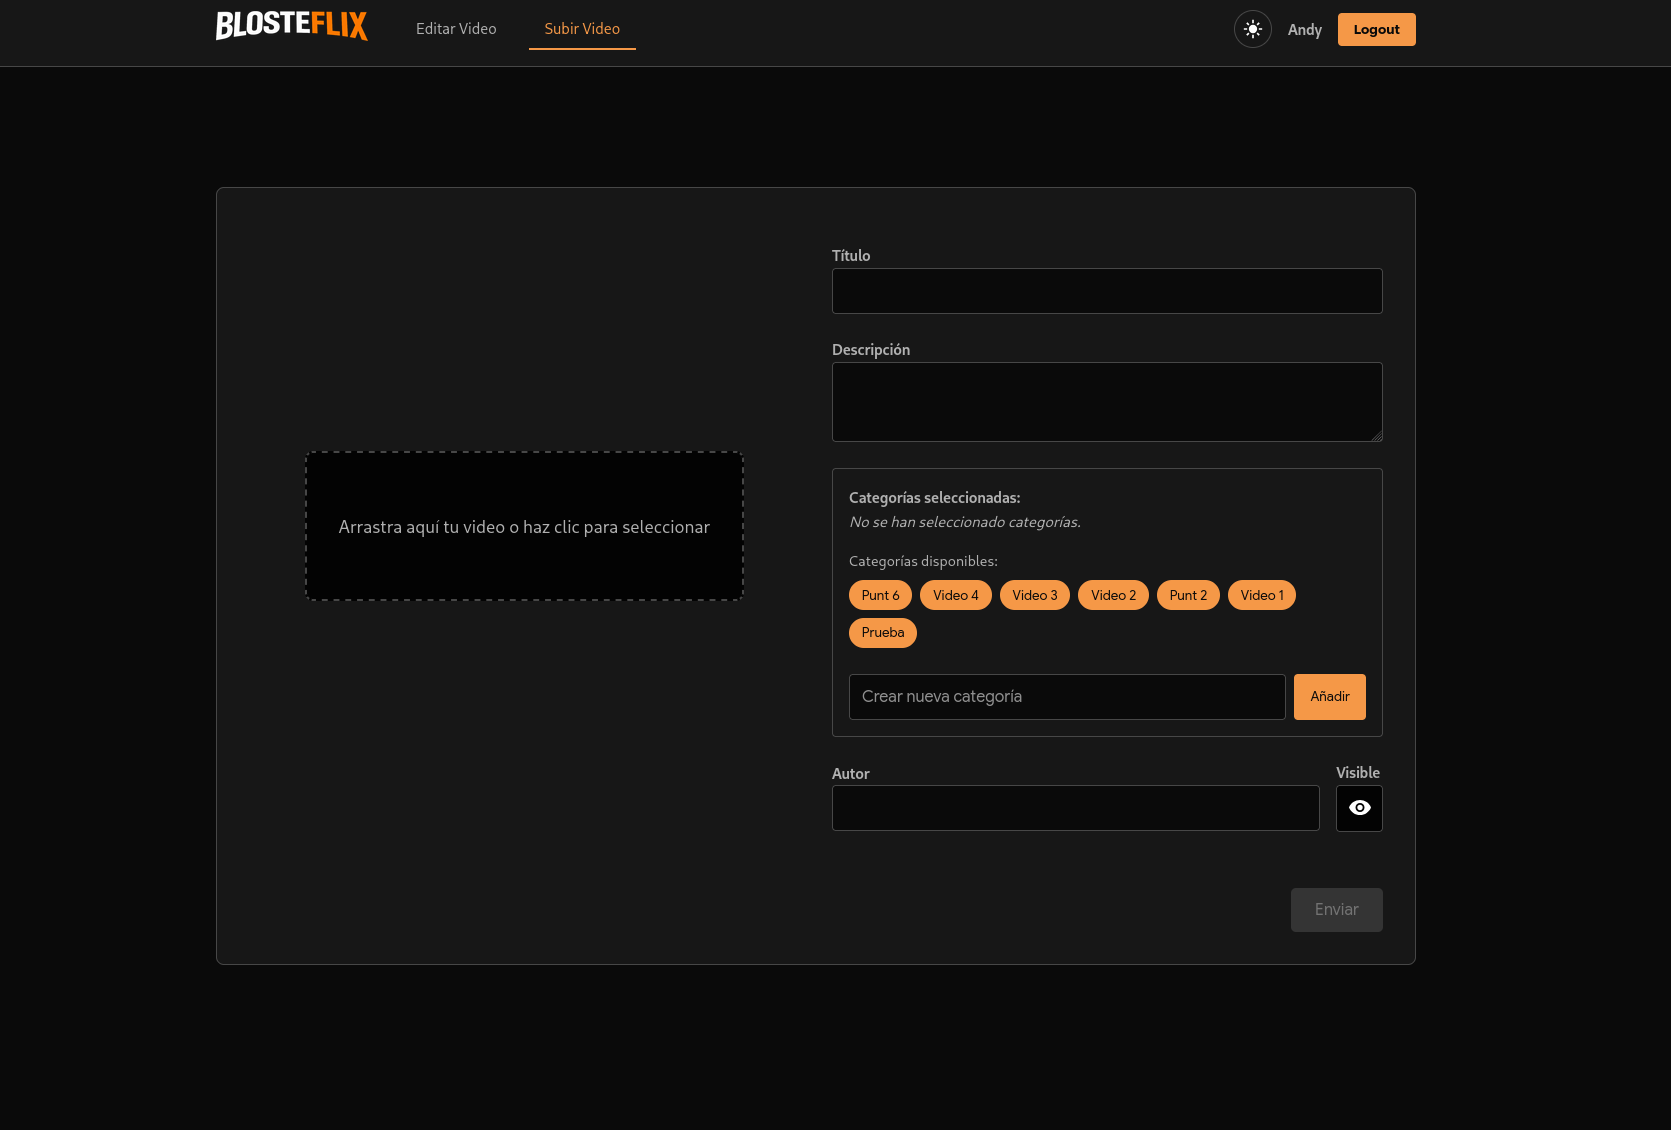1671x1130 pixels.
Task: Pick the Video 2 category tag
Action: coord(1113,595)
